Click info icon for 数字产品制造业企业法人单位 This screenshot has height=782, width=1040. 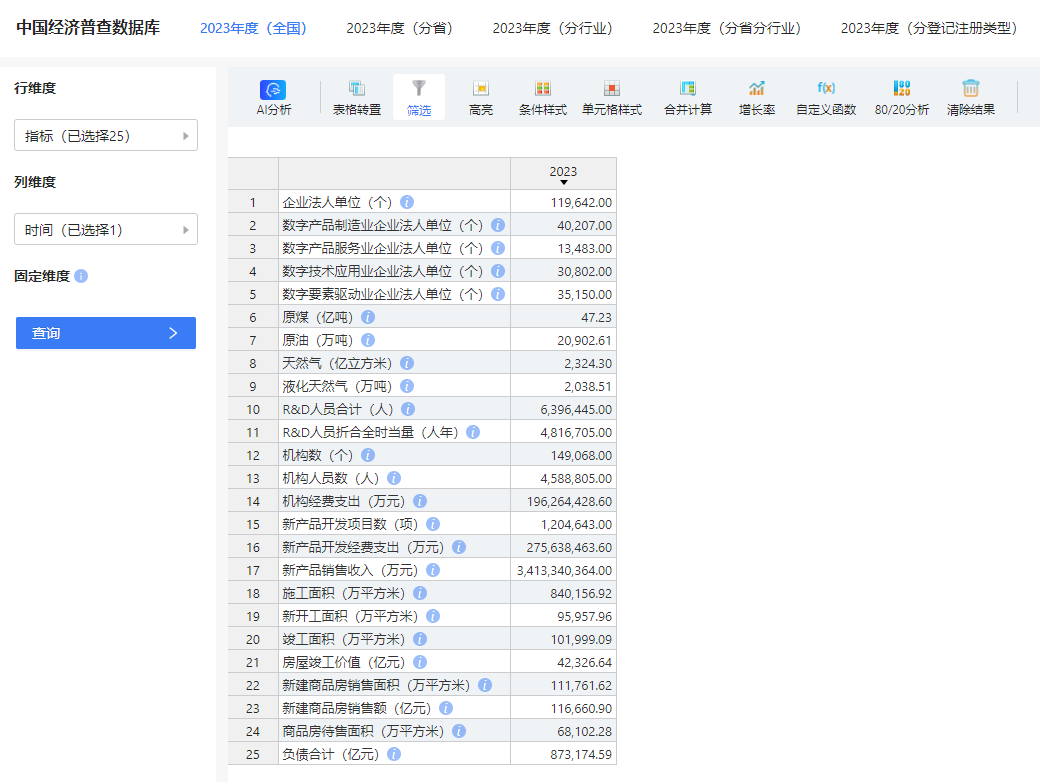click(498, 225)
